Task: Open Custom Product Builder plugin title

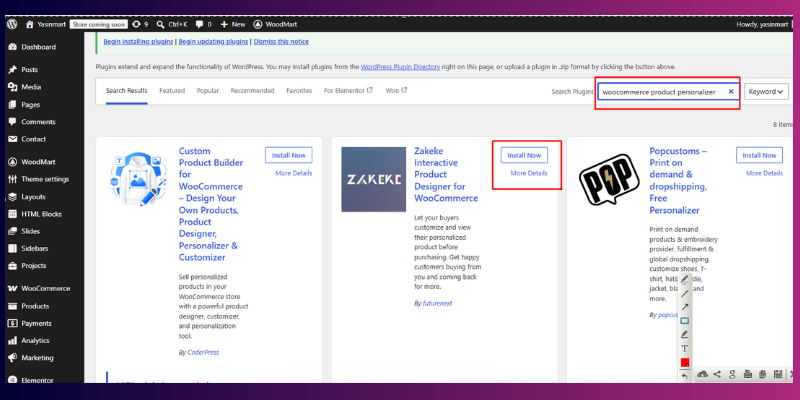Action: click(211, 204)
